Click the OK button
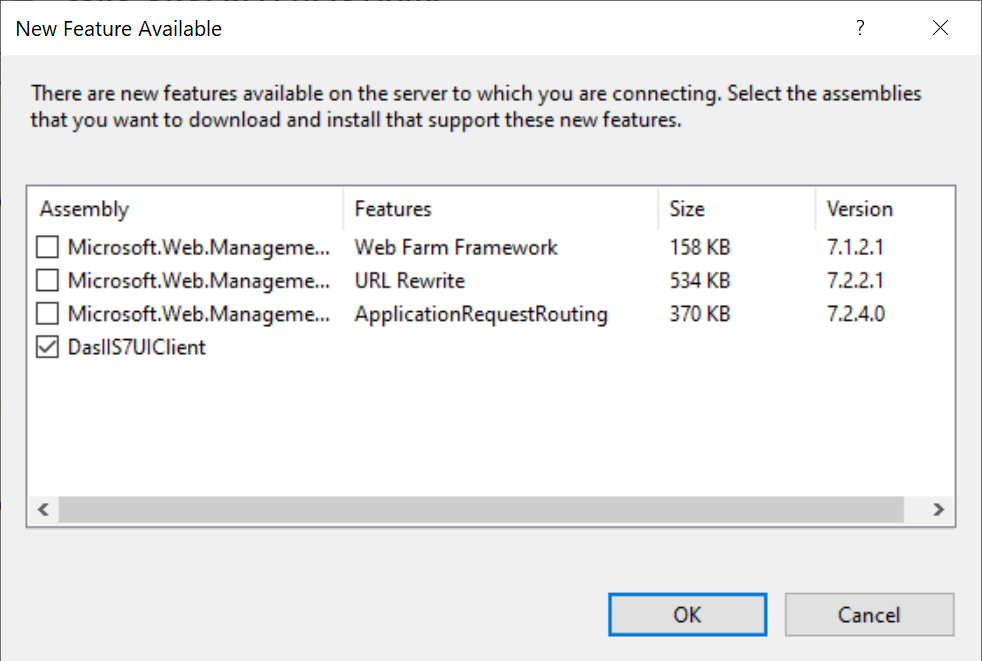This screenshot has width=982, height=661. (687, 615)
